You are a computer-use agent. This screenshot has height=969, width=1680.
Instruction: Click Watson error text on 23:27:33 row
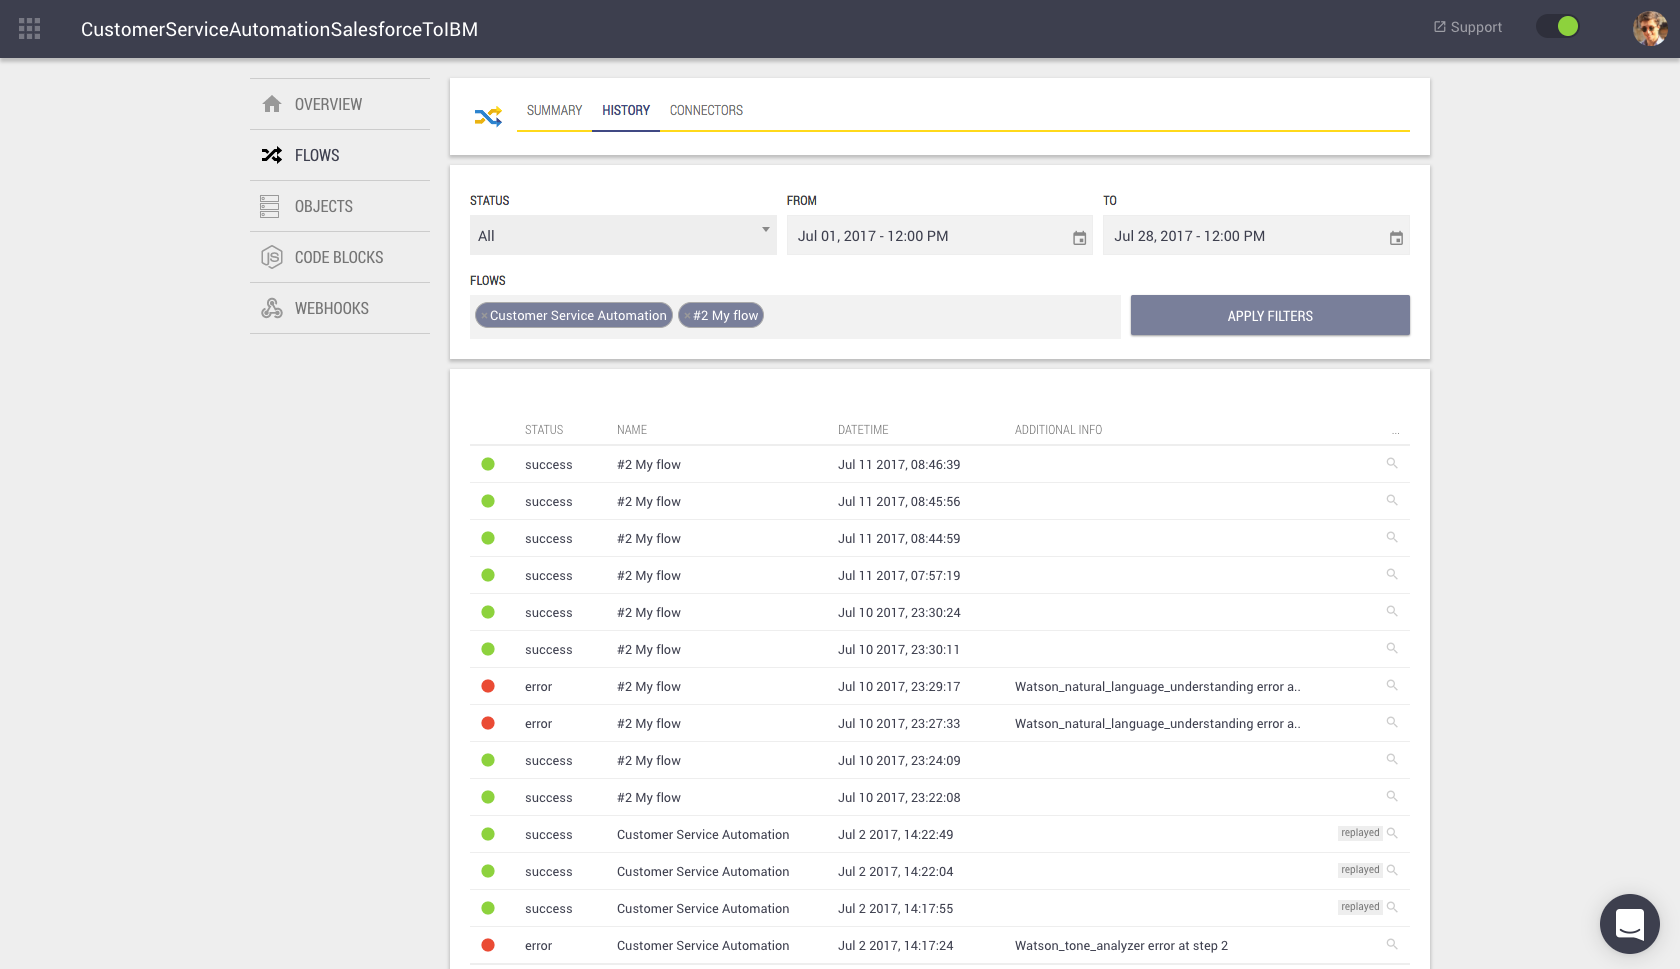pos(1157,724)
